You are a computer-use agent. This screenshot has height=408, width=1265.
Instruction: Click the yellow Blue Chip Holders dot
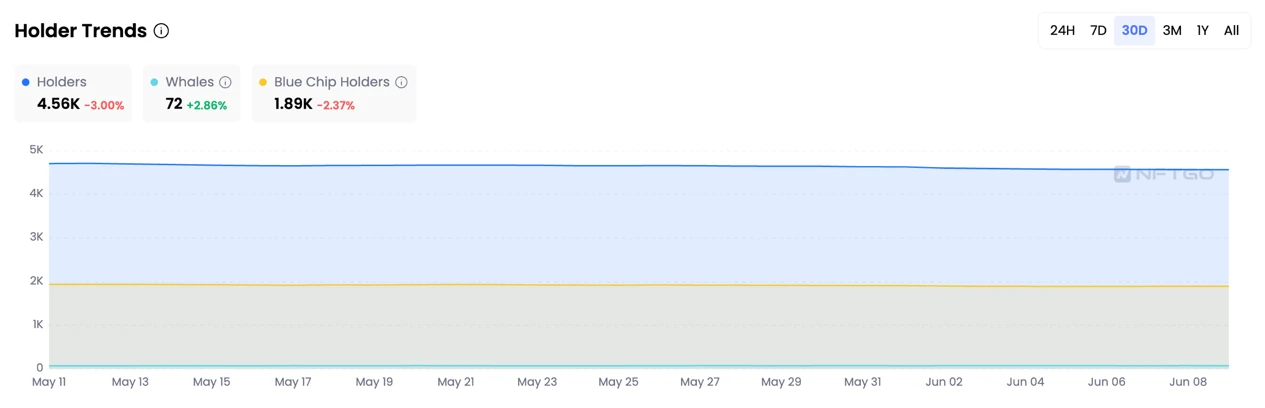(x=263, y=82)
